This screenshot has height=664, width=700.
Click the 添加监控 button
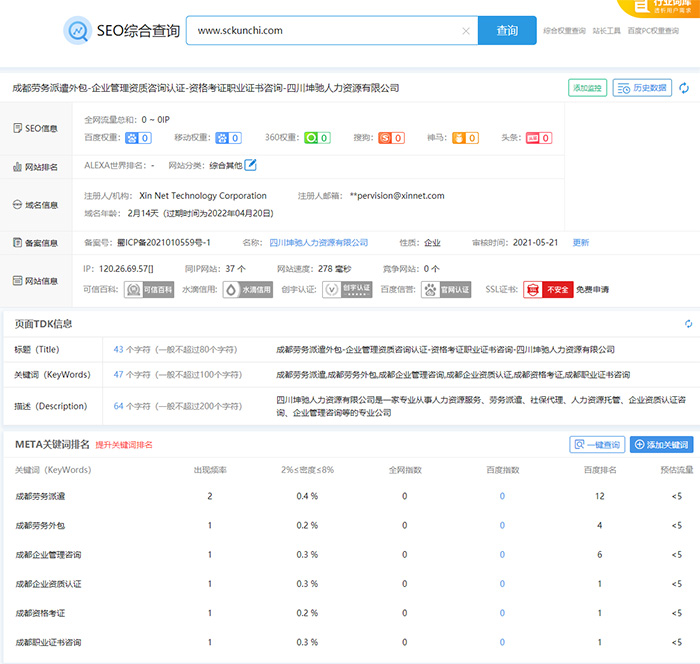587,88
